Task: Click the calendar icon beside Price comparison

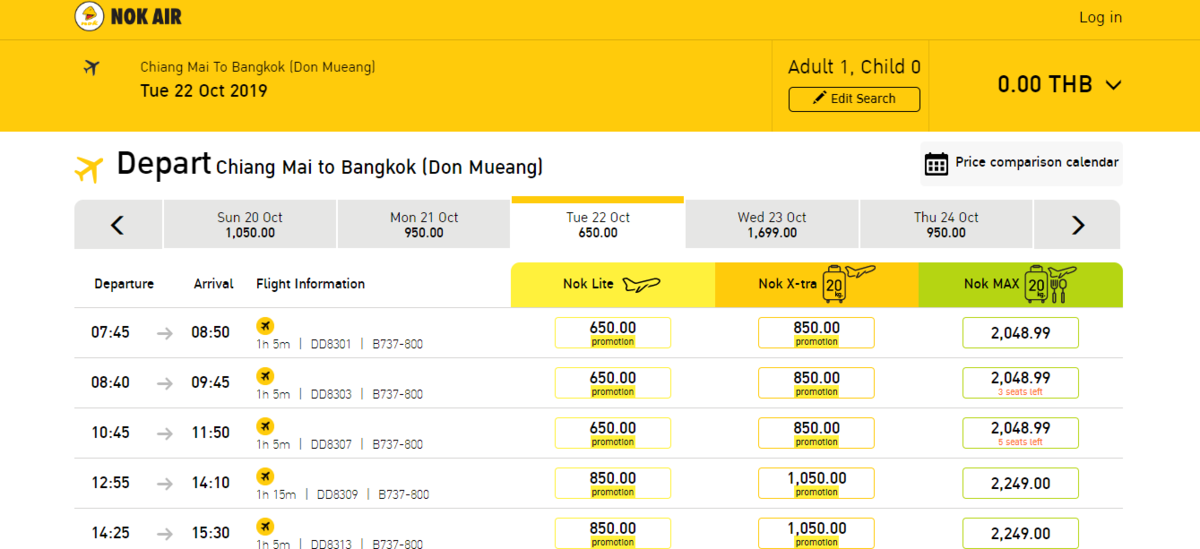Action: pyautogui.click(x=936, y=164)
